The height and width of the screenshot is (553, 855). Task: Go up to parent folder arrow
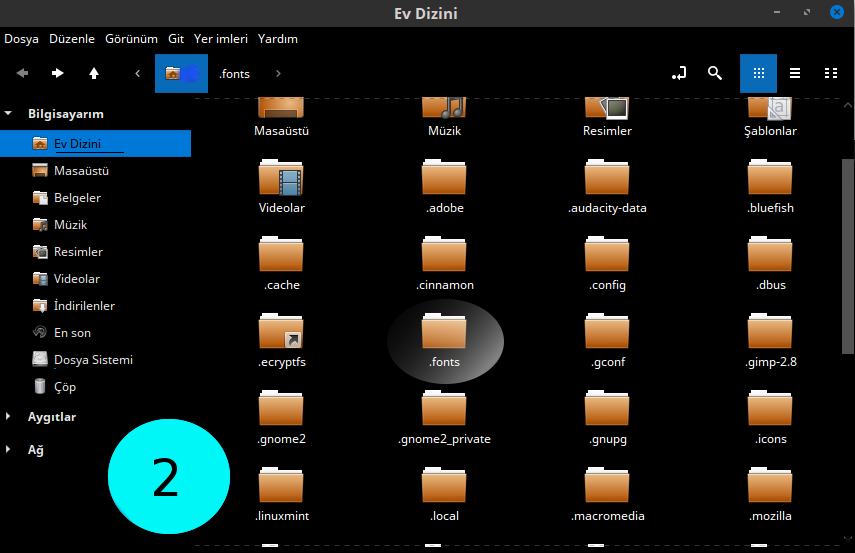94,73
